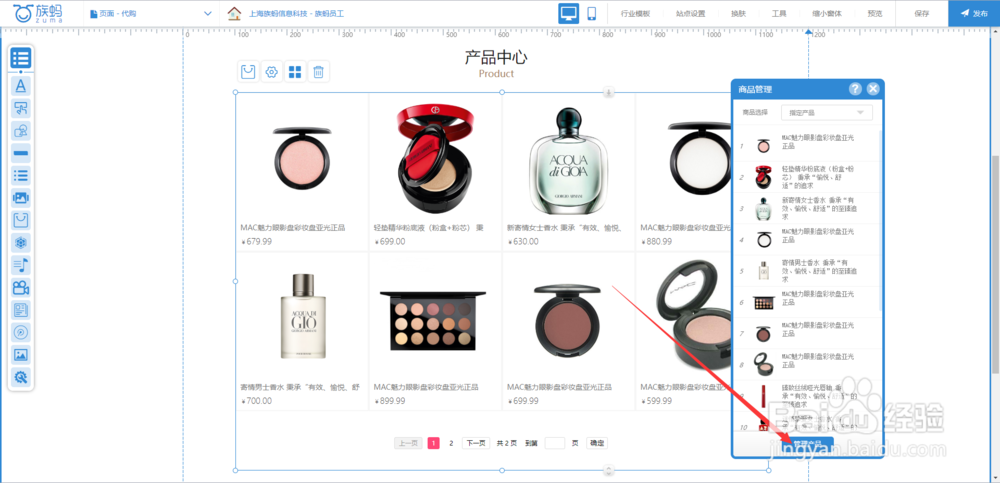This screenshot has width=1000, height=483.
Task: Close the 商品管理 panel
Action: [x=872, y=89]
